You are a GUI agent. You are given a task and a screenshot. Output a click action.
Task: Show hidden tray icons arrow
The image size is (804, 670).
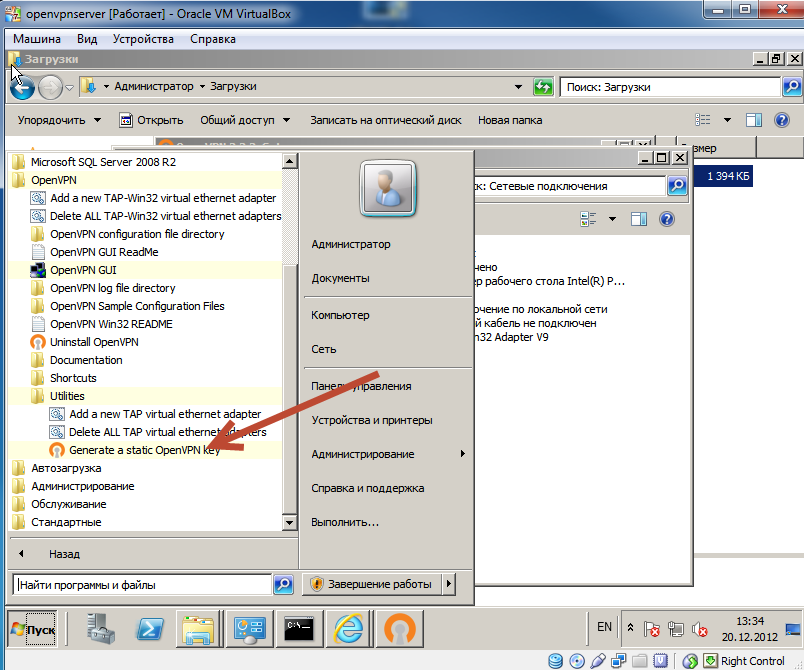[x=630, y=627]
